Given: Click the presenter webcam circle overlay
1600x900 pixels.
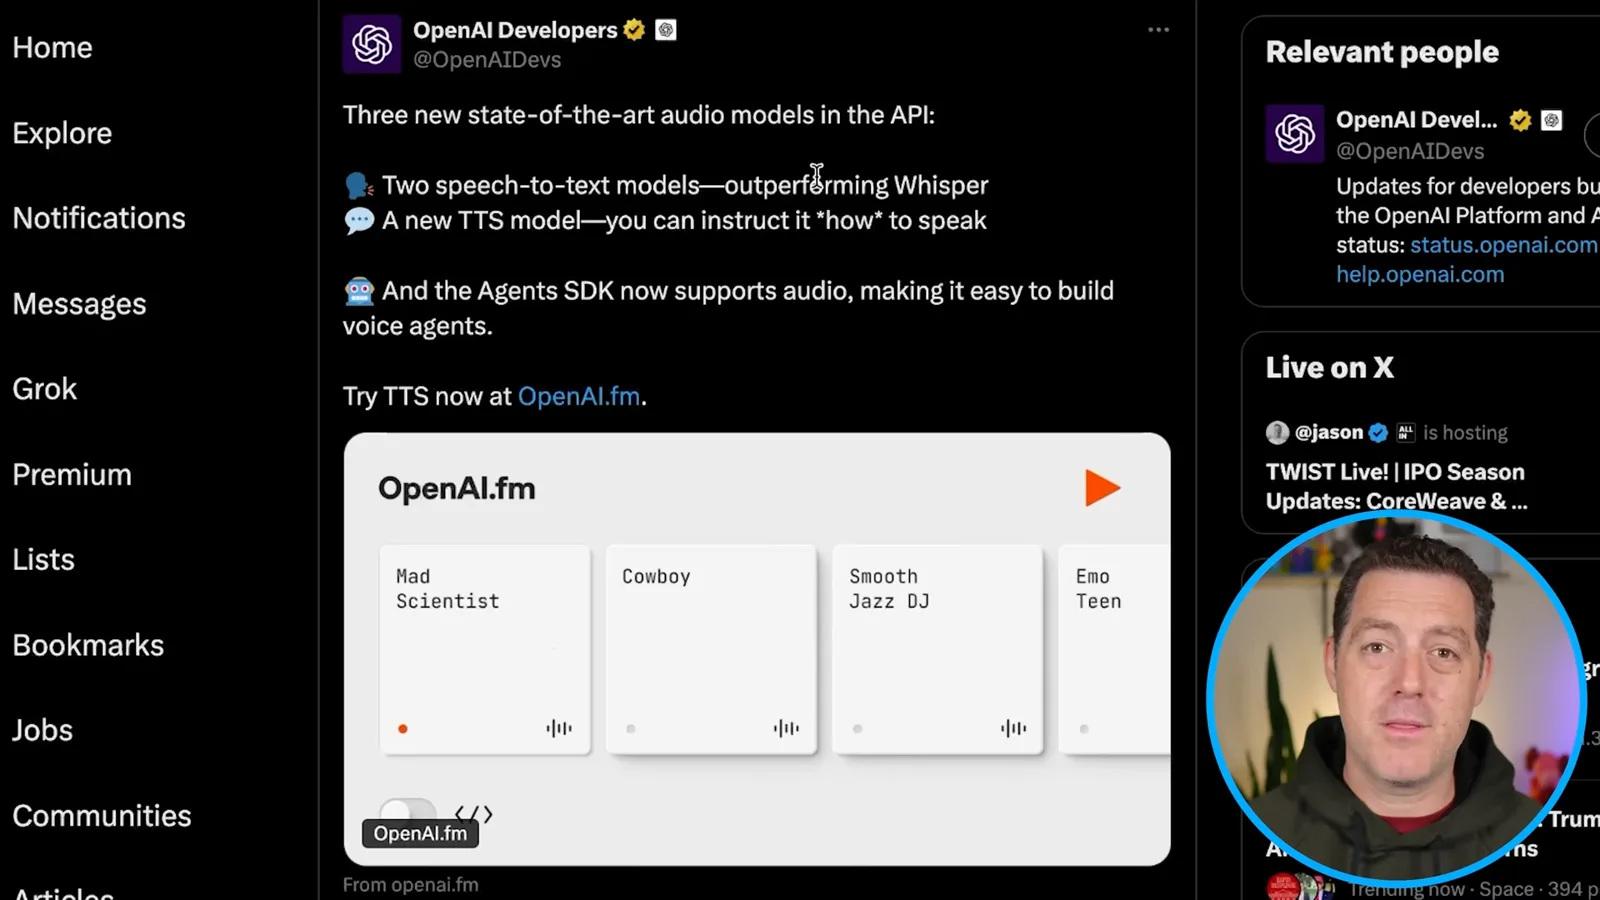Looking at the screenshot, I should (1397, 698).
